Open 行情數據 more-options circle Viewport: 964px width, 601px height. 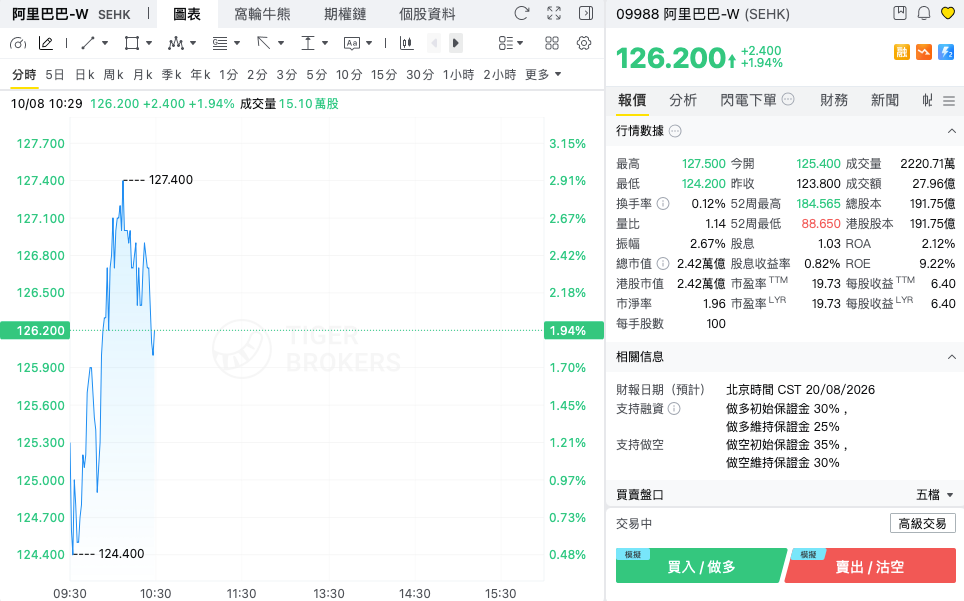pos(675,131)
